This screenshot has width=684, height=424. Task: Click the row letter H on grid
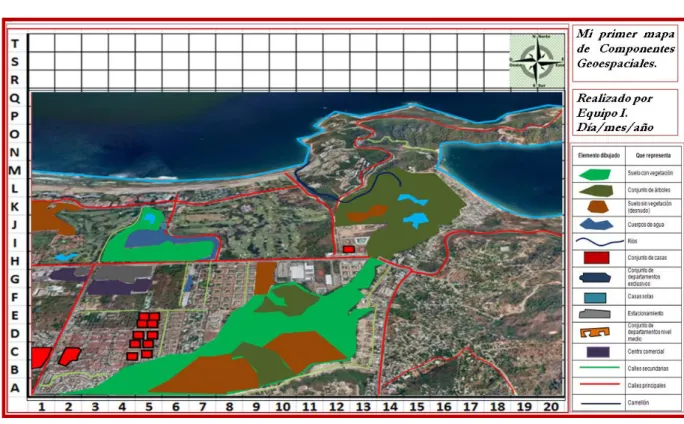pos(15,261)
